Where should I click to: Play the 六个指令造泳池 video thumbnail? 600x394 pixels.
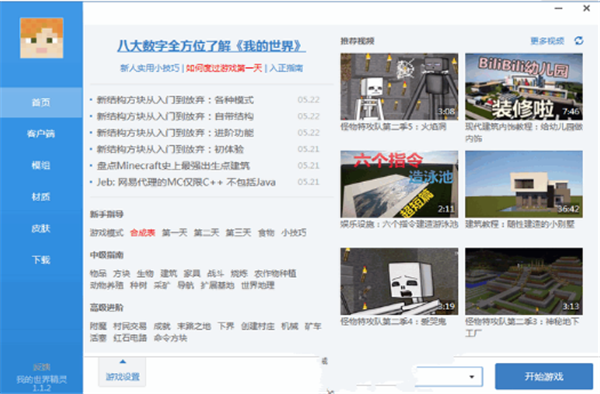coord(399,184)
